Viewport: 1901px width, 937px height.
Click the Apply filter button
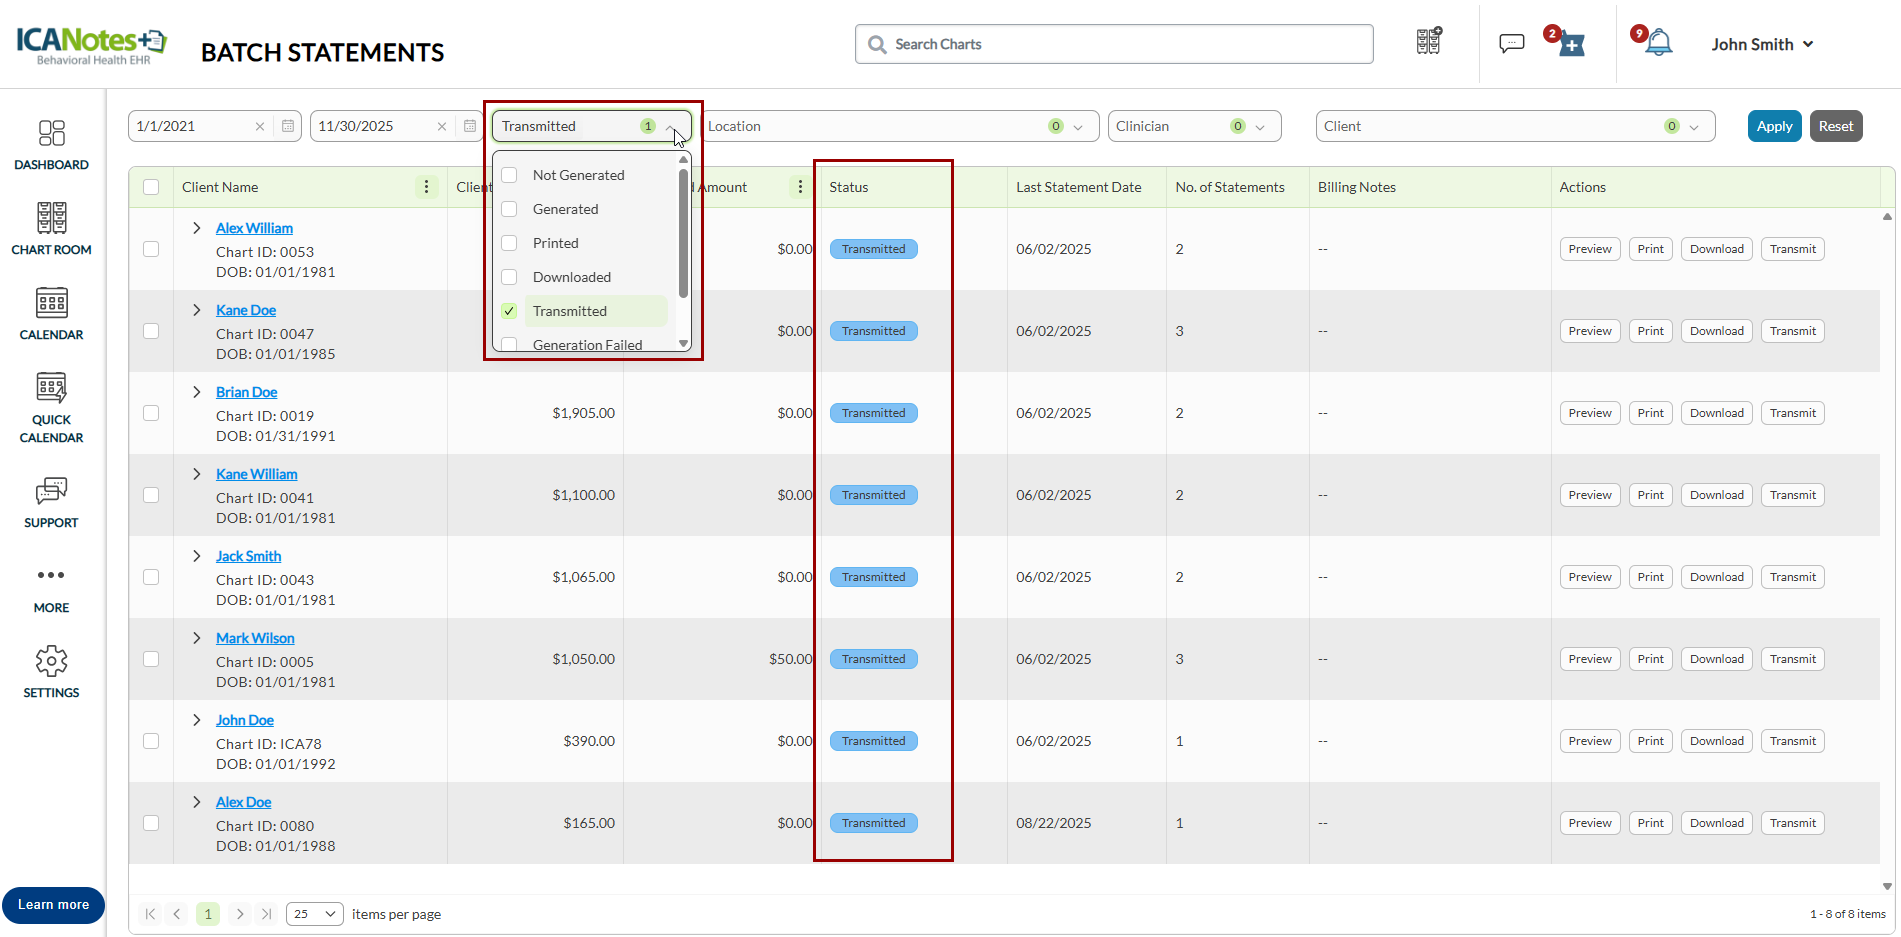click(1774, 126)
